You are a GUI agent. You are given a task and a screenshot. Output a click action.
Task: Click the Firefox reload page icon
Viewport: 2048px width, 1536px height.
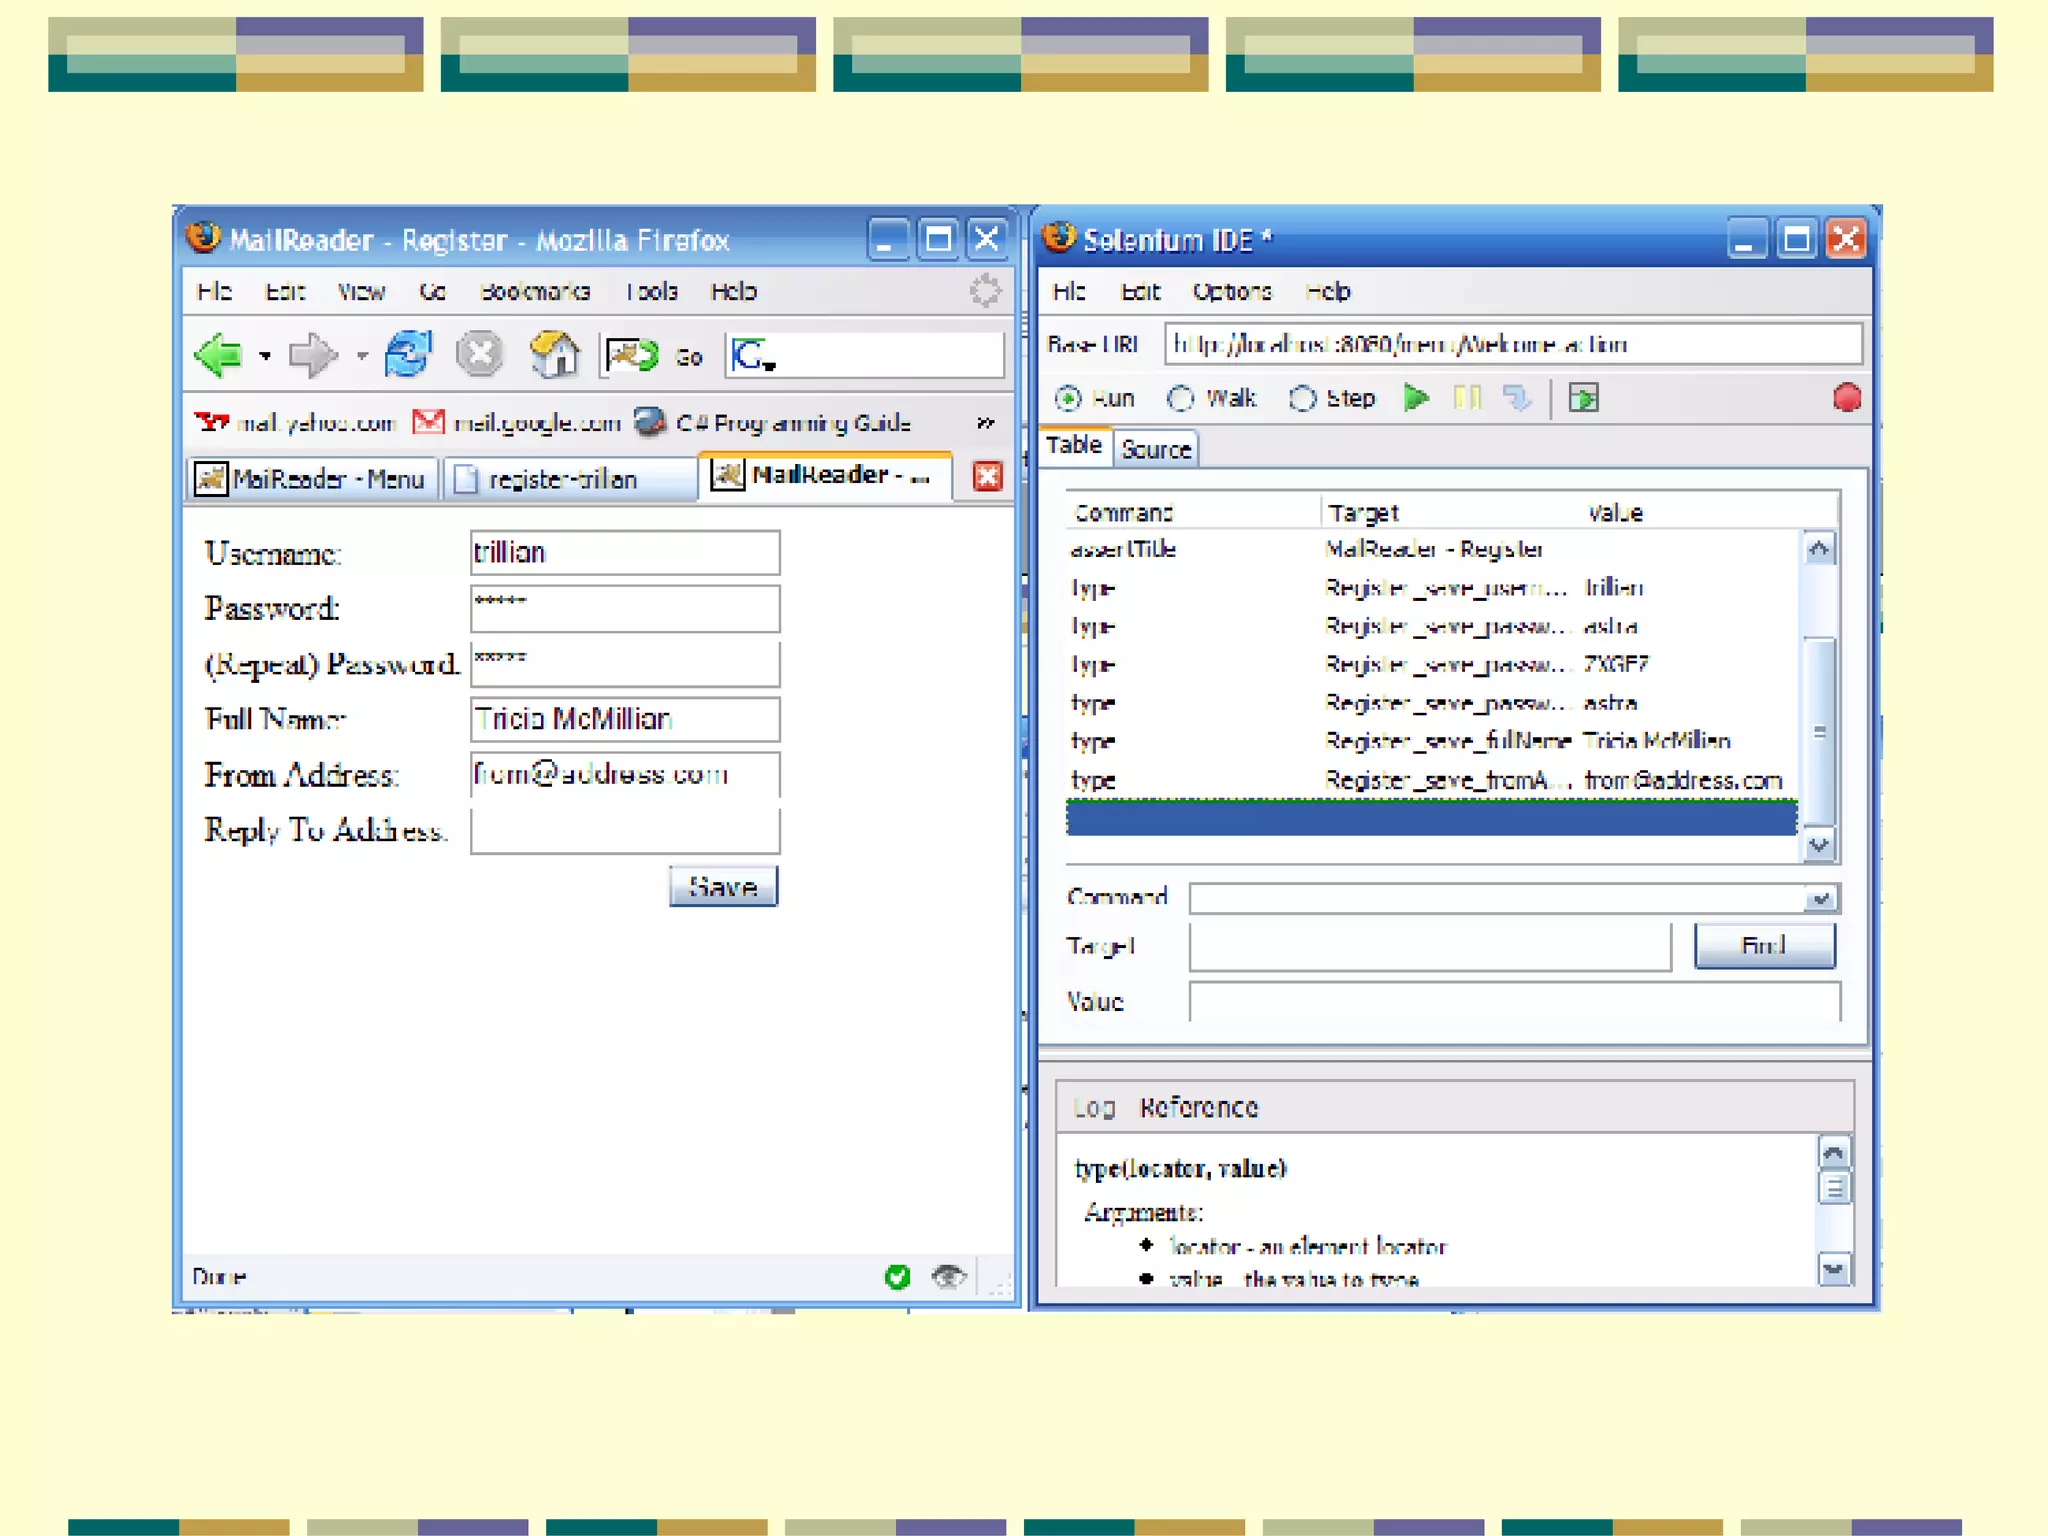(x=408, y=355)
